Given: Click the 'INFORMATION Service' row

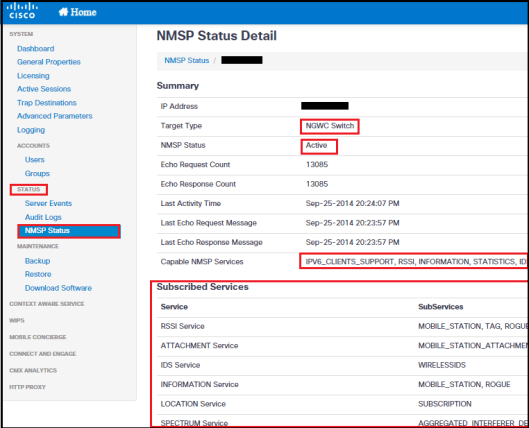Looking at the screenshot, I should 342,384.
